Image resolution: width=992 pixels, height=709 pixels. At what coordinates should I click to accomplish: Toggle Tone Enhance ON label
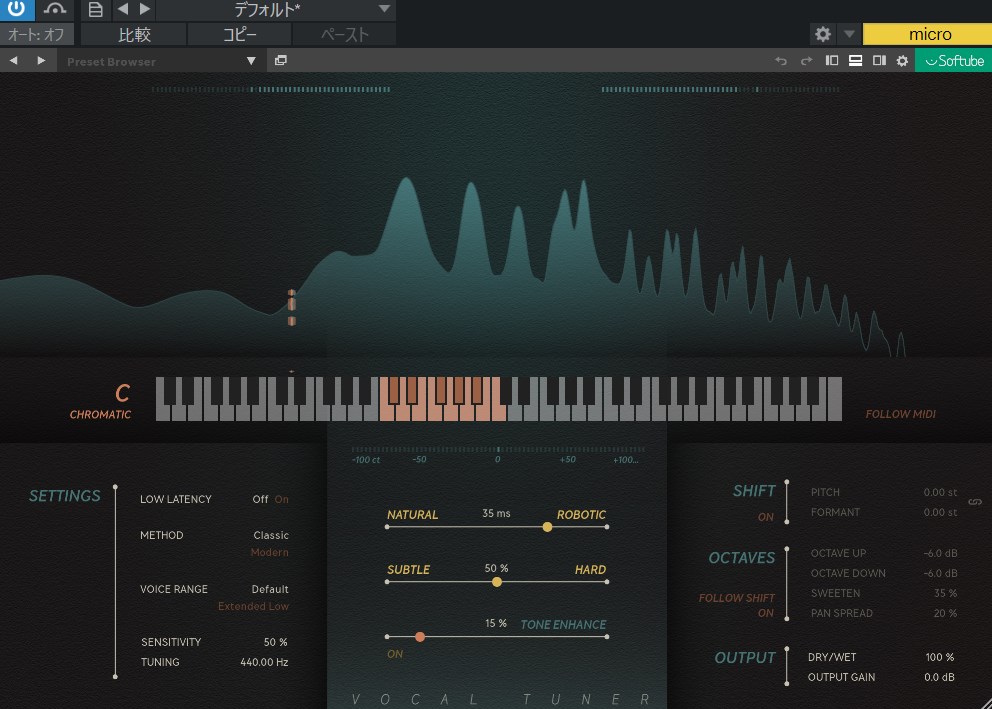point(395,654)
